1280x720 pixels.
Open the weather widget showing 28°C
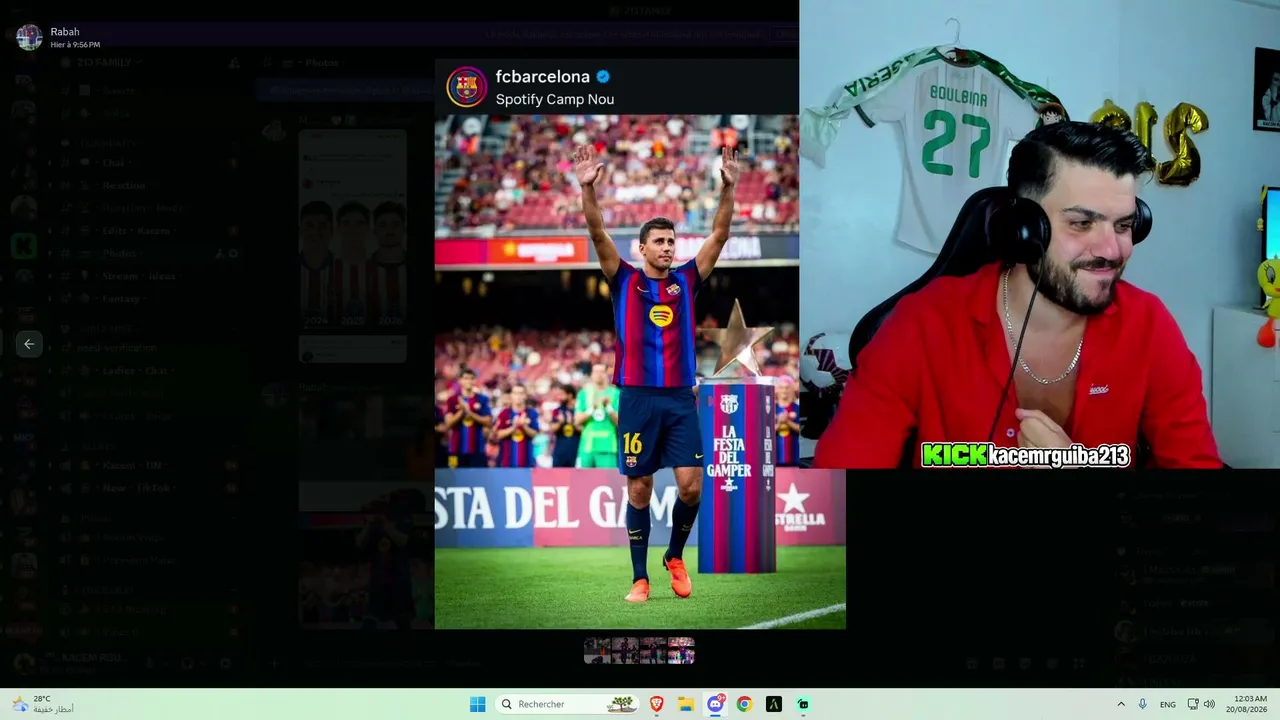[42, 704]
